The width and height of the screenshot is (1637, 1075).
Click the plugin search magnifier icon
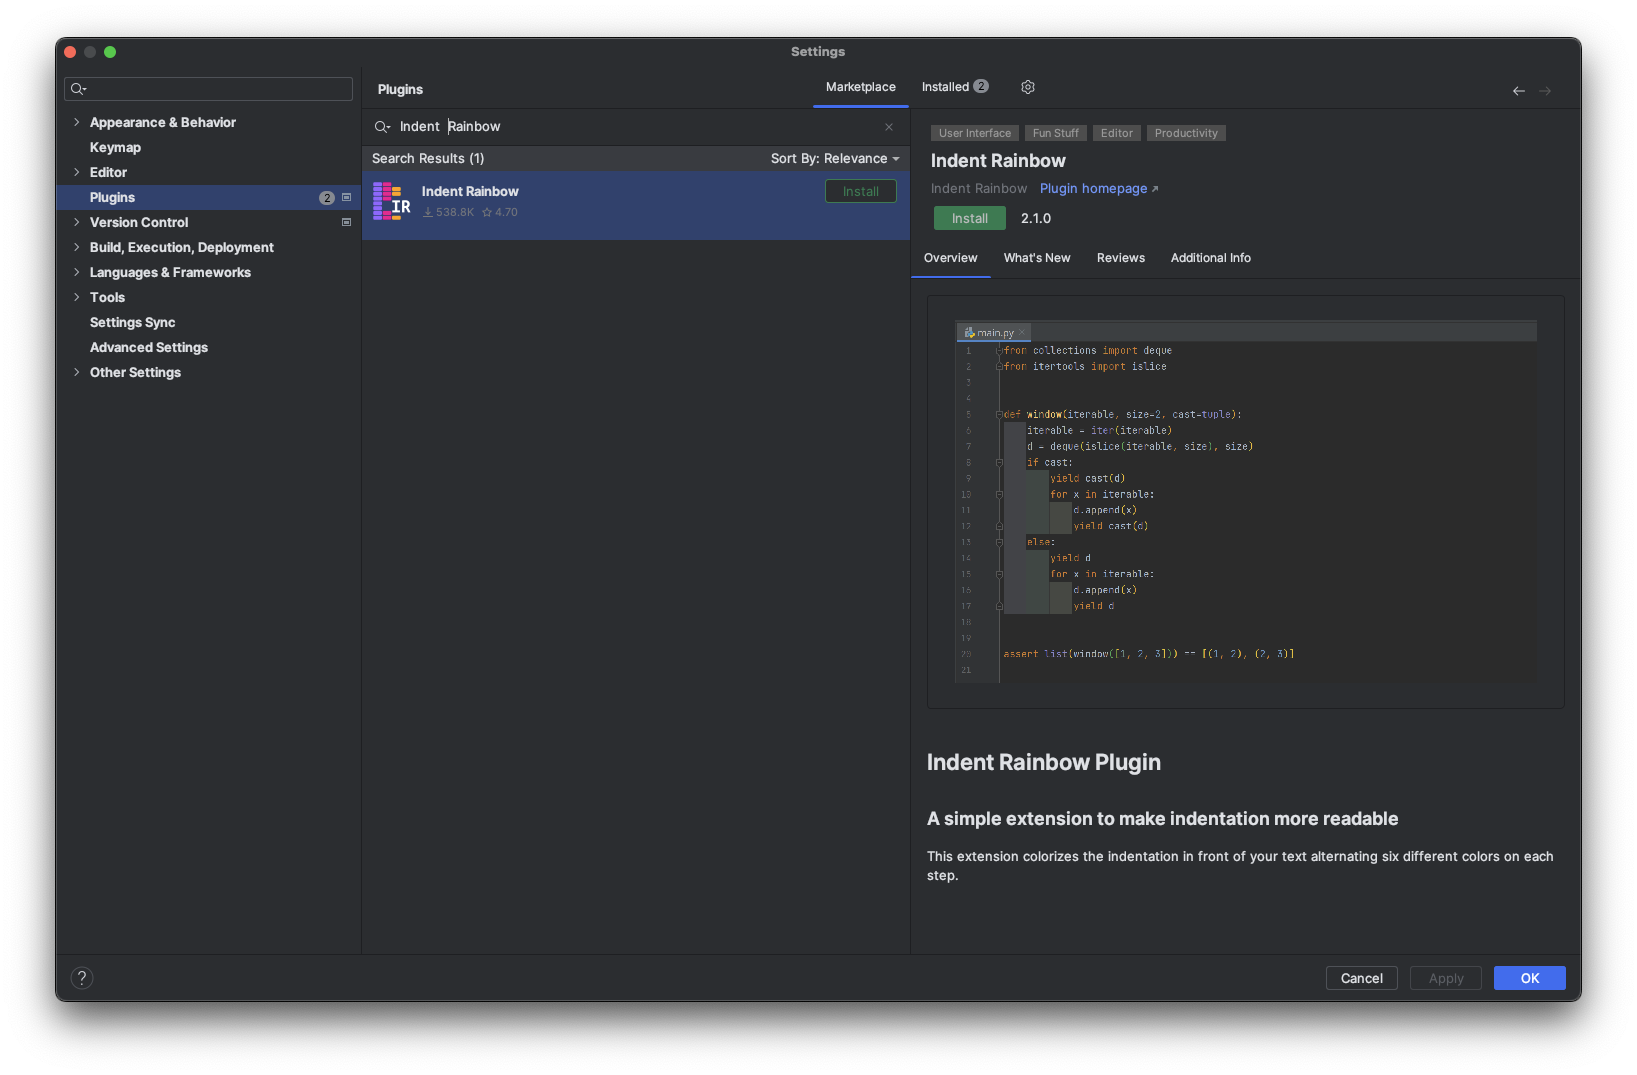pyautogui.click(x=382, y=127)
